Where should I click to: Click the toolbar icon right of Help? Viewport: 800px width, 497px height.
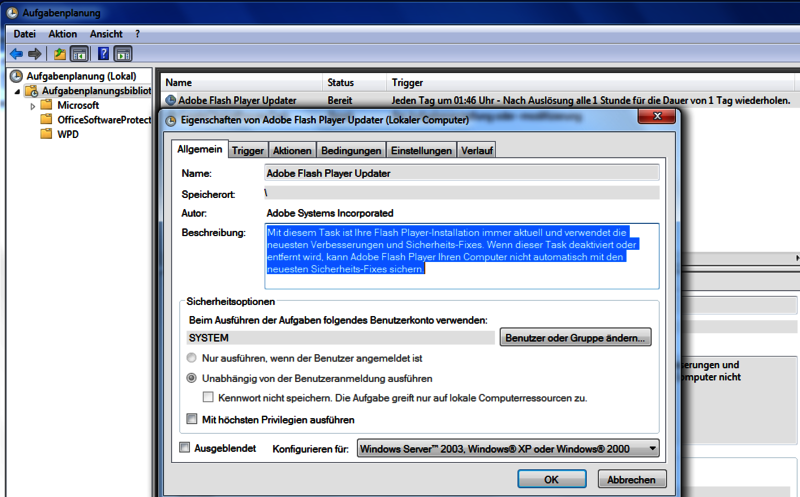point(123,54)
